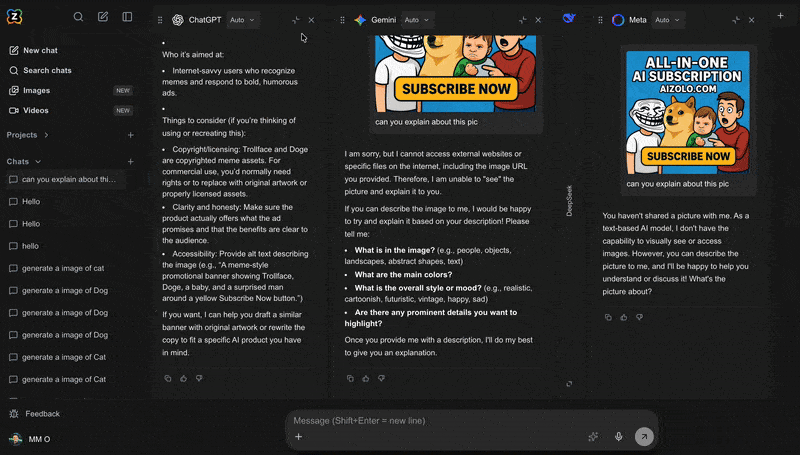
Task: Click the message input field
Action: (x=440, y=420)
